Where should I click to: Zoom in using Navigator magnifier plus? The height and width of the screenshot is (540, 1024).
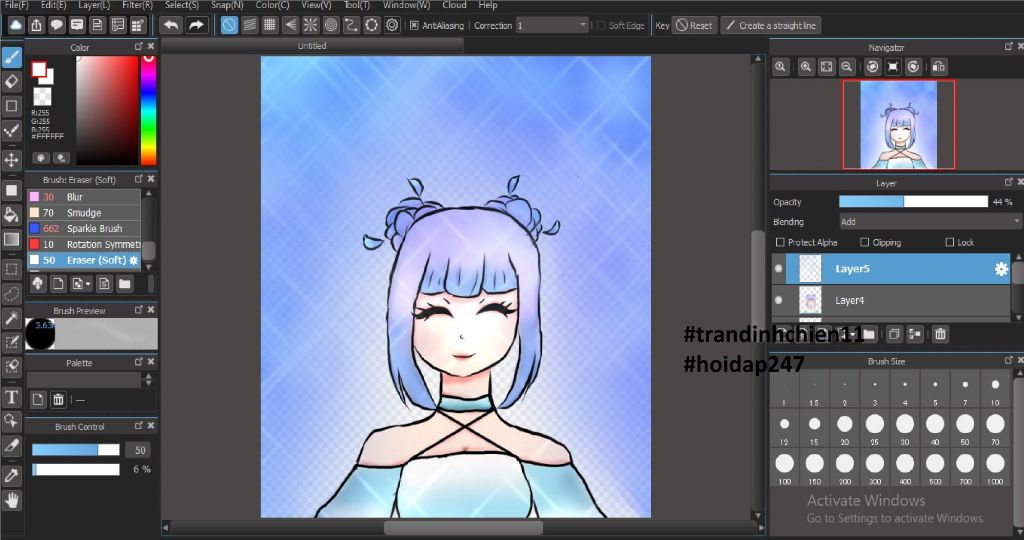point(806,67)
